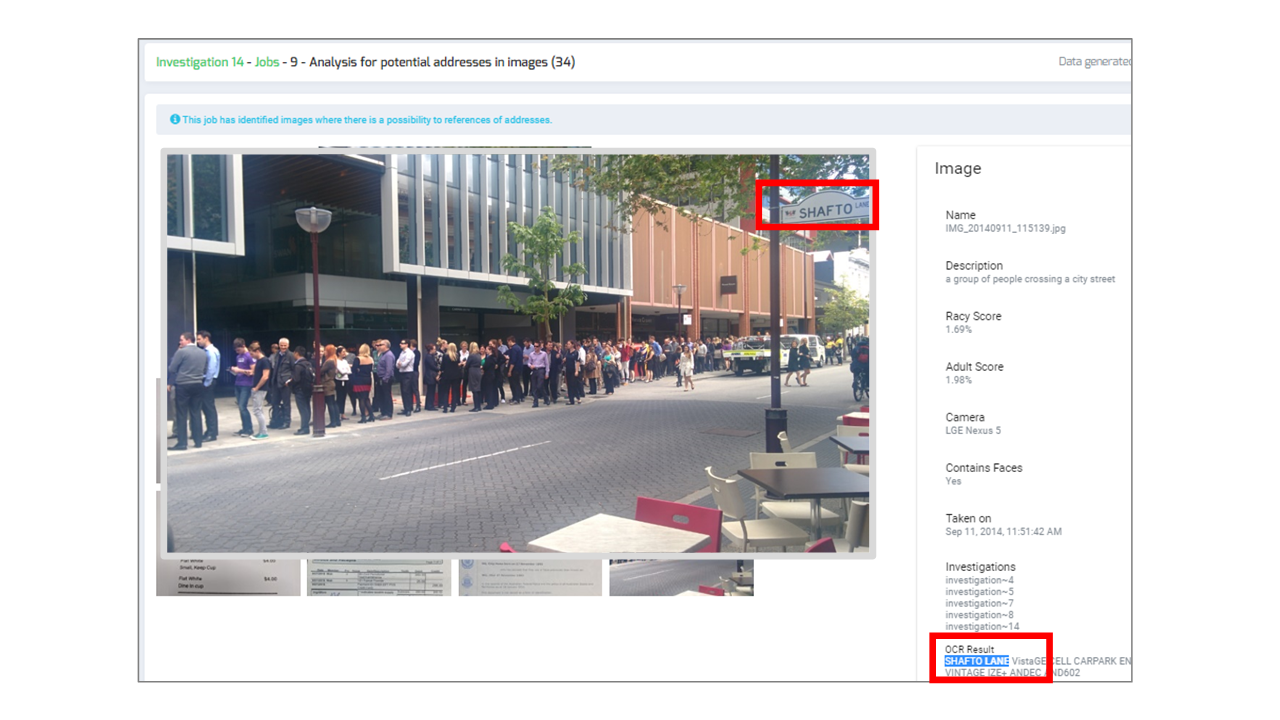This screenshot has height=720, width=1280.
Task: Open the Investigation 14 breadcrumb link
Action: (x=200, y=62)
